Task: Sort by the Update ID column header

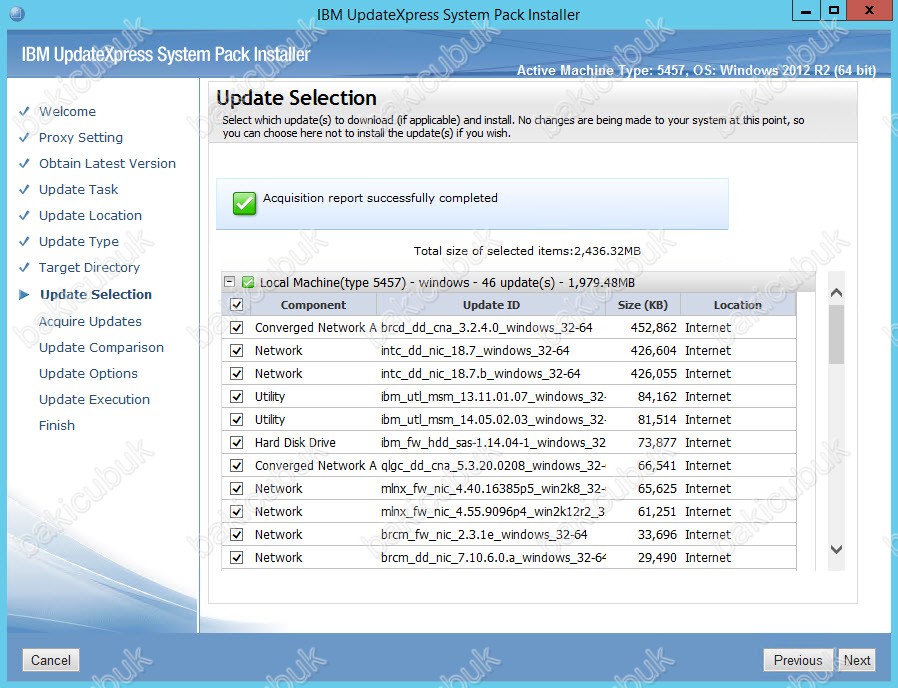Action: (x=491, y=305)
